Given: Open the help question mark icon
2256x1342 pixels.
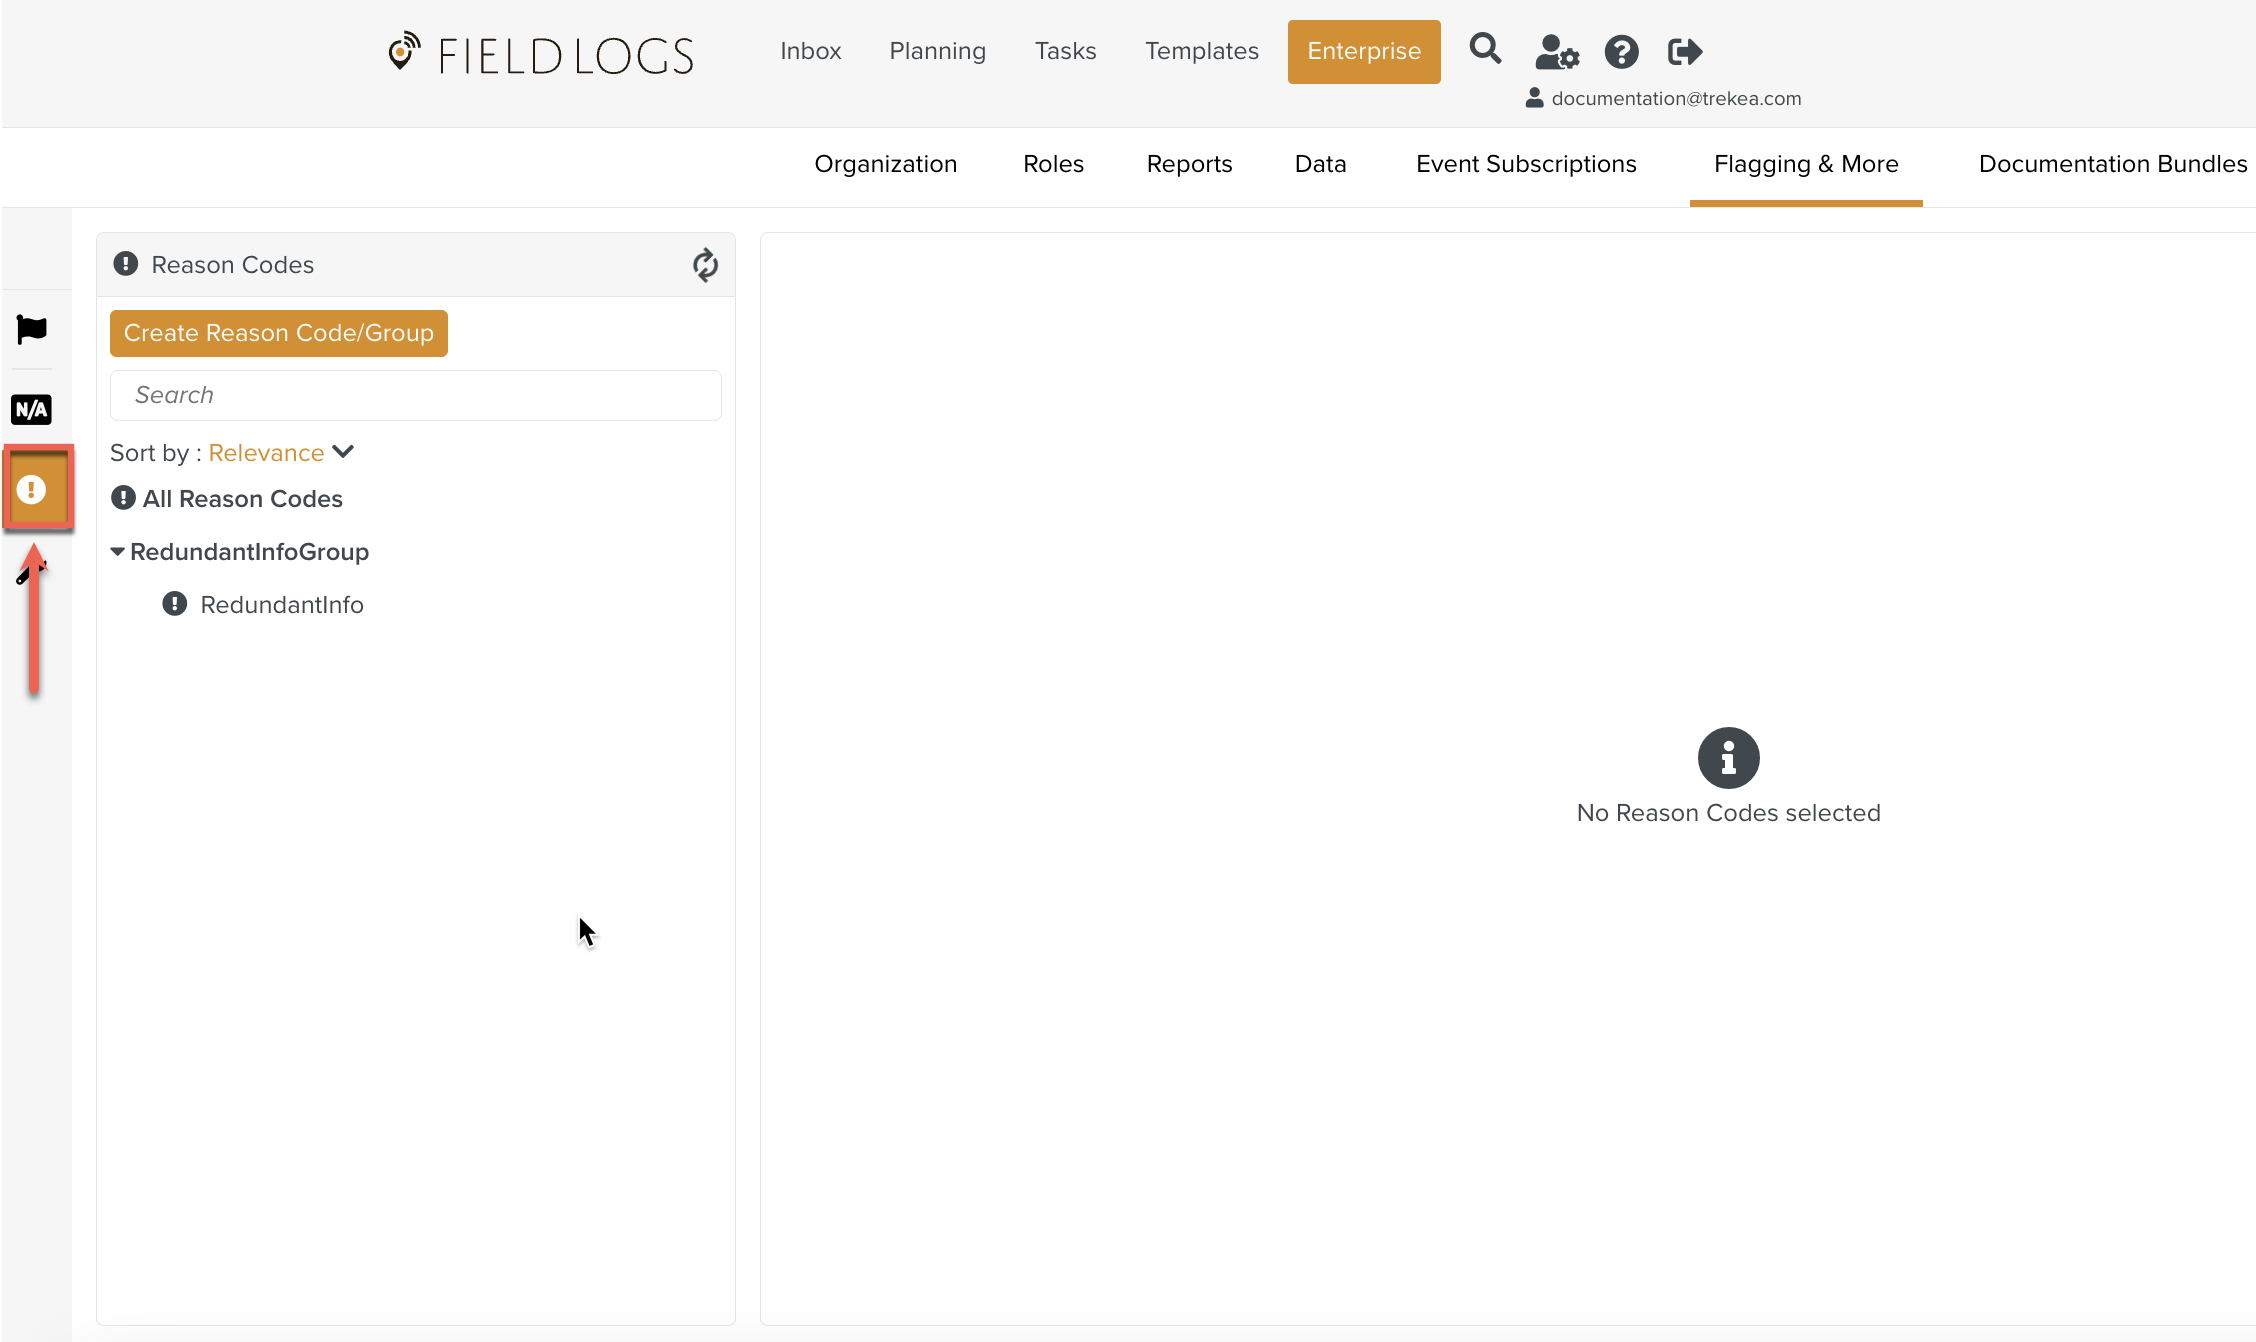Looking at the screenshot, I should pyautogui.click(x=1621, y=51).
